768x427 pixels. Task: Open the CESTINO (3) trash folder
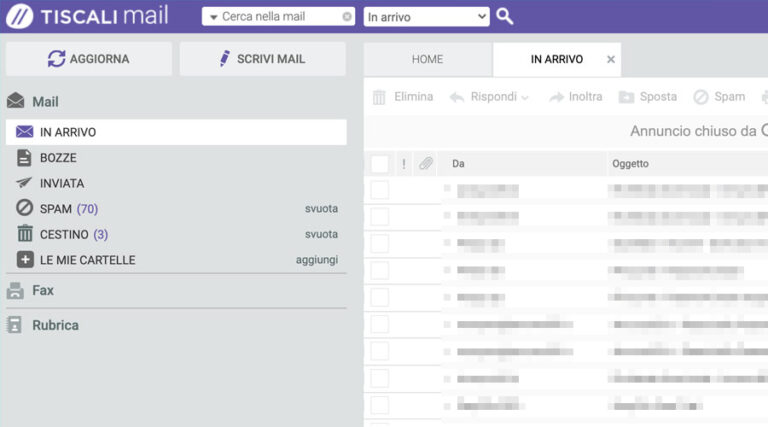(73, 234)
